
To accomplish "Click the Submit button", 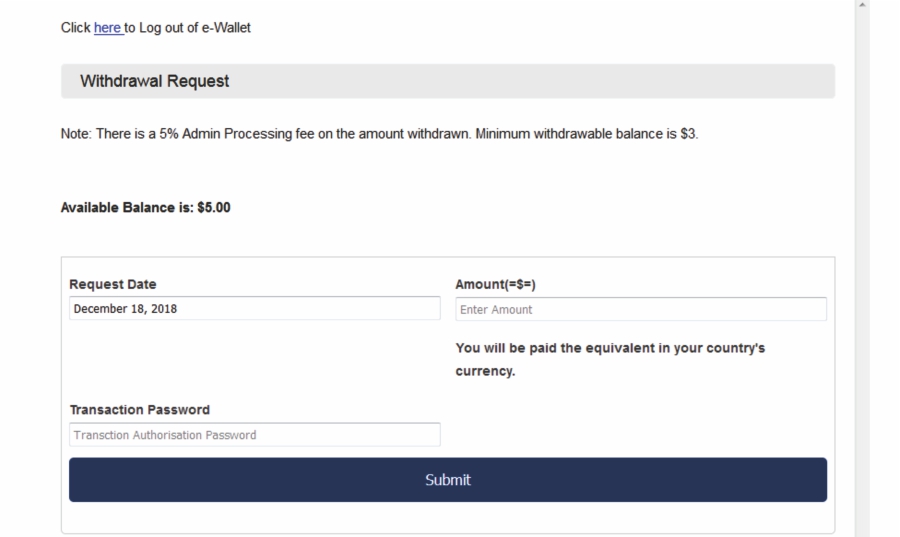I will pos(447,480).
